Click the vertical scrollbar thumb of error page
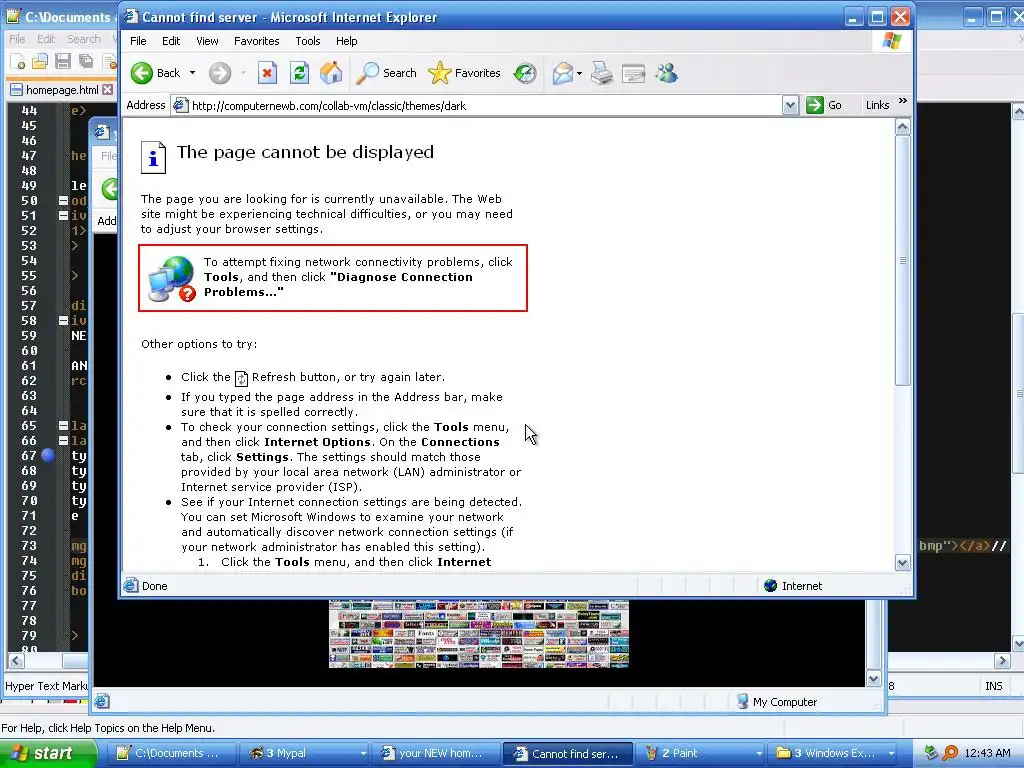This screenshot has width=1024, height=768. 903,260
